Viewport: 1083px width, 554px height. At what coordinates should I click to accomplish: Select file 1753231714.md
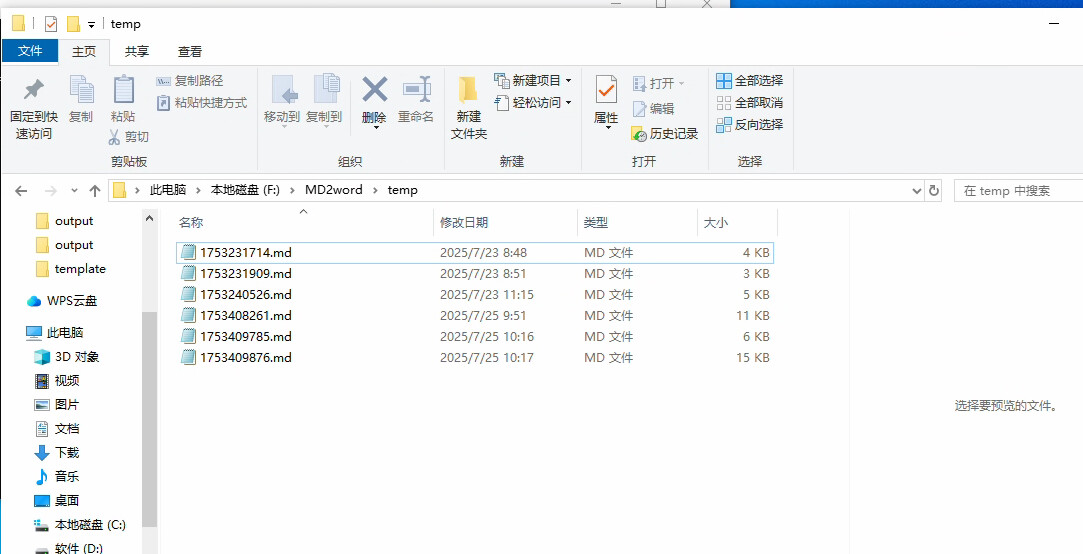[475, 253]
